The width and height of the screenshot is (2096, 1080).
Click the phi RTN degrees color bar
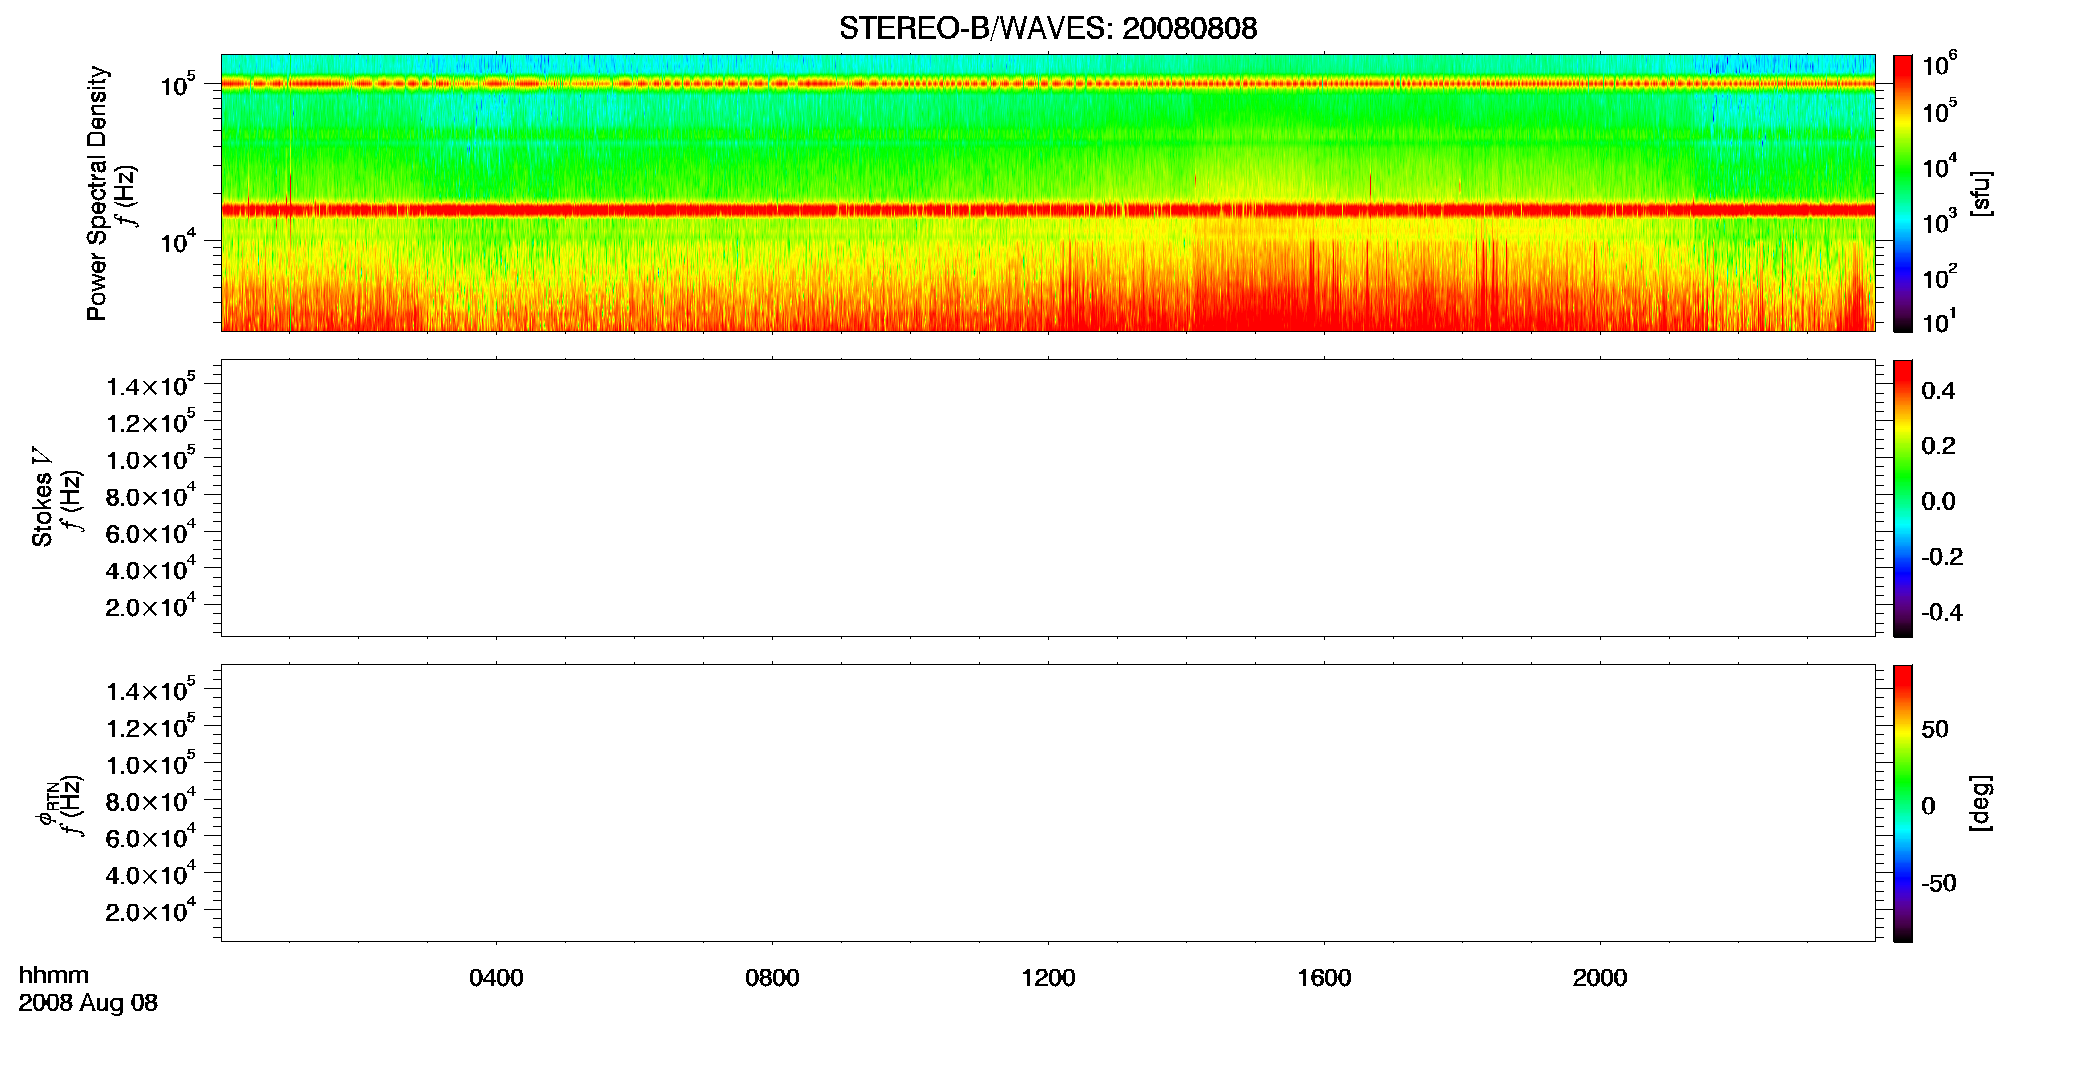coord(1903,803)
